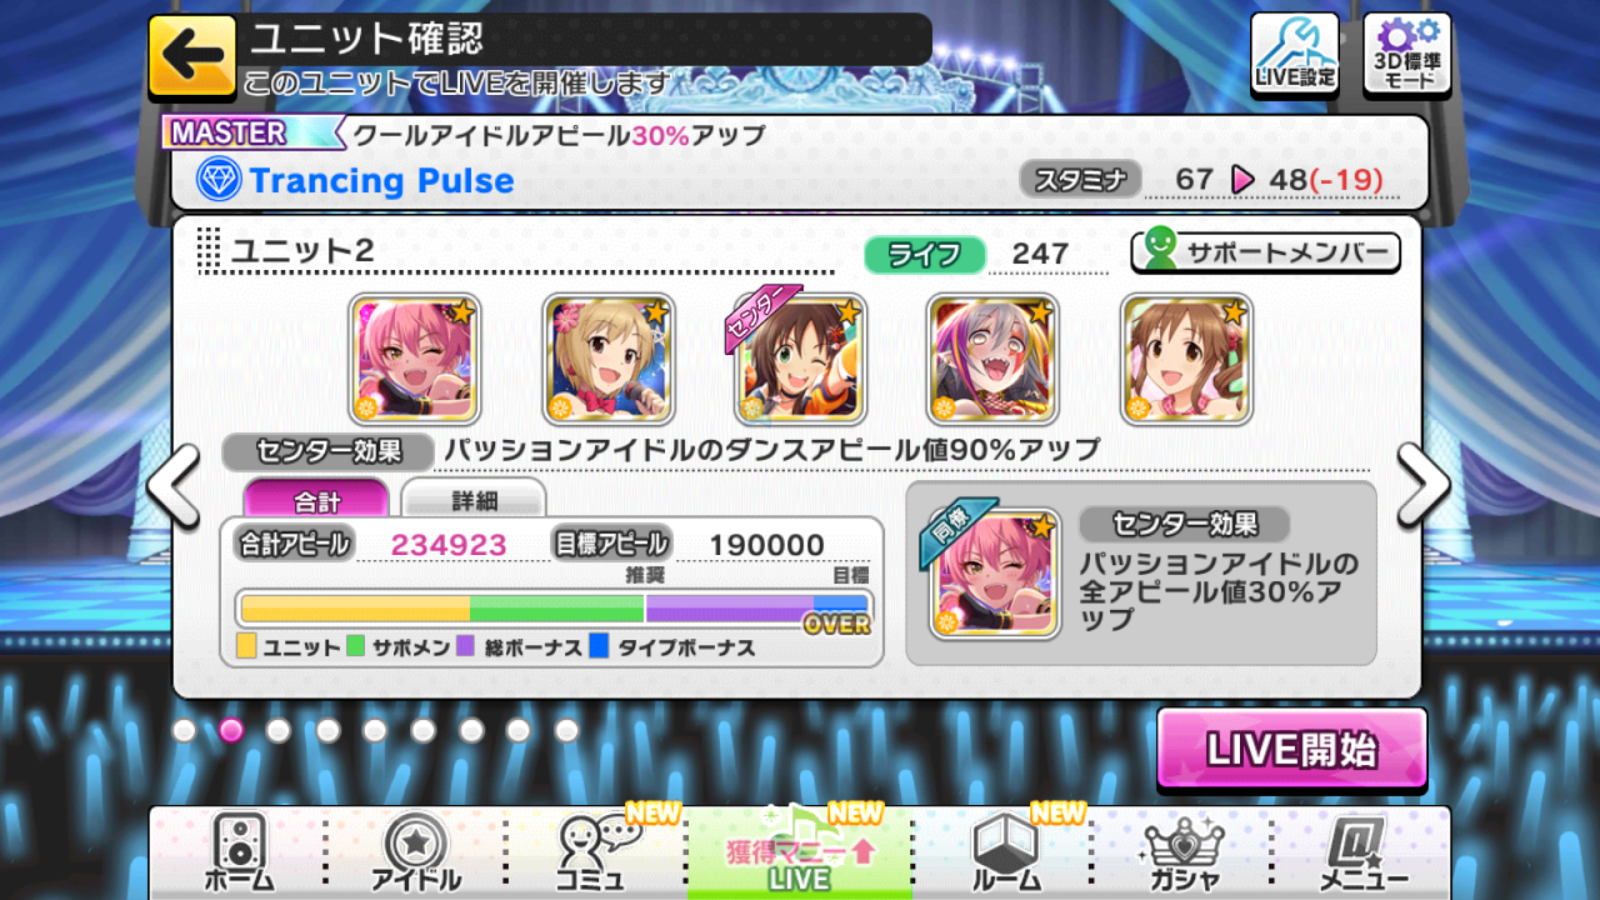This screenshot has height=900, width=1600.
Task: Tap the appeal value progress bar
Action: [554, 608]
